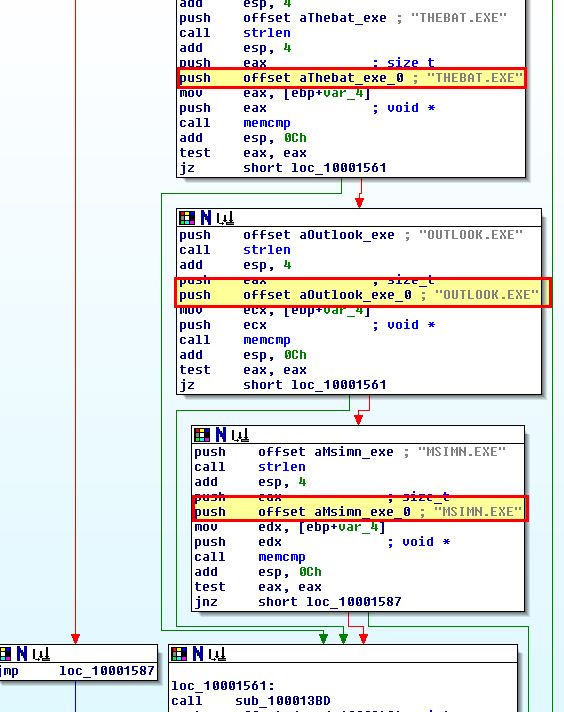
Task: Click the 'push ecx ; void *' line
Action: tap(307, 325)
